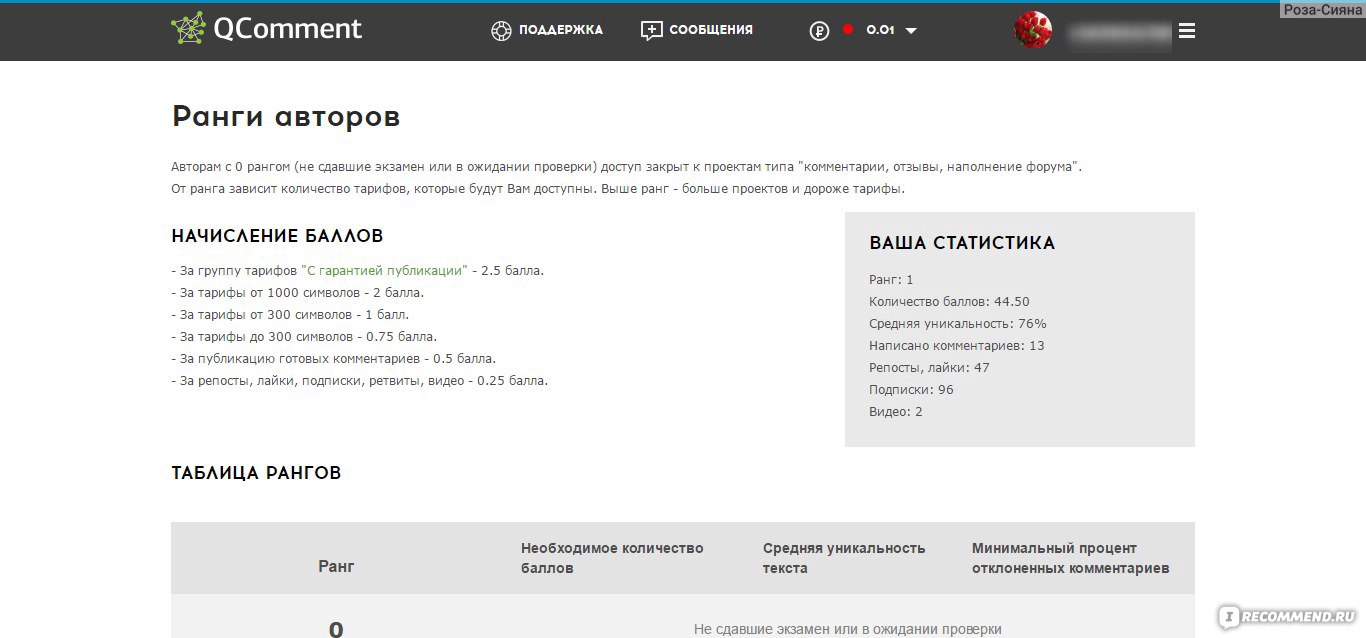
Task: Click the Ранг column header
Action: (336, 566)
